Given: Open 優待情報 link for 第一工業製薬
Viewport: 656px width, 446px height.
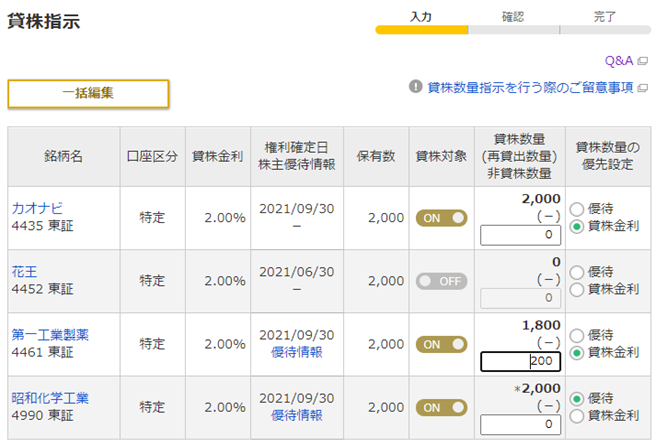Looking at the screenshot, I should pyautogui.click(x=296, y=352).
